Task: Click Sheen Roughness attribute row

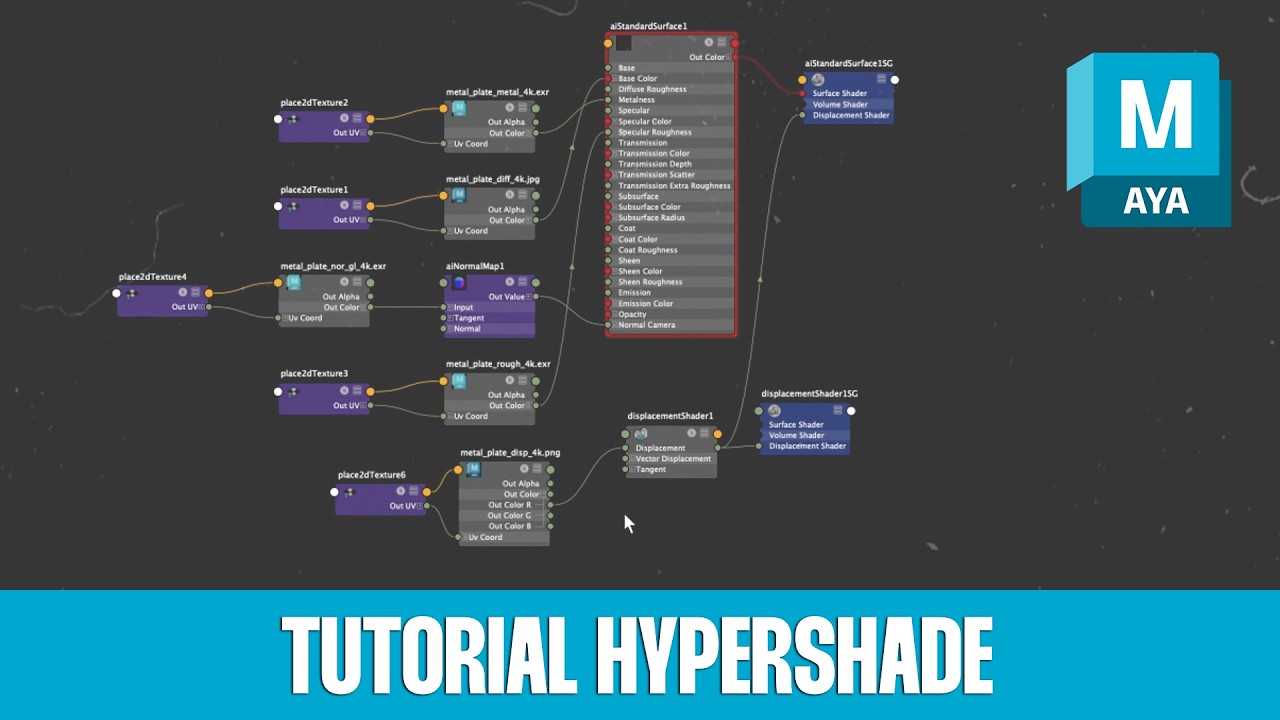Action: [671, 282]
